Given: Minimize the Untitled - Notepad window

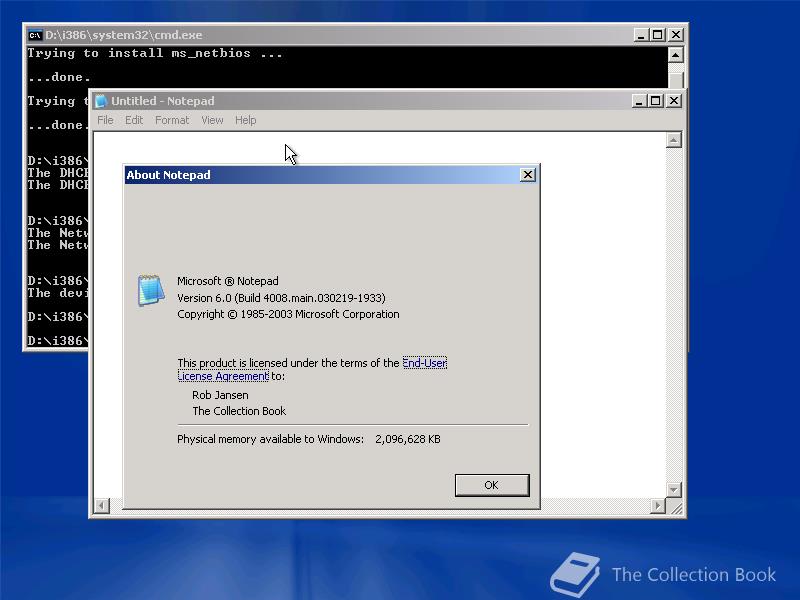Looking at the screenshot, I should pos(639,101).
